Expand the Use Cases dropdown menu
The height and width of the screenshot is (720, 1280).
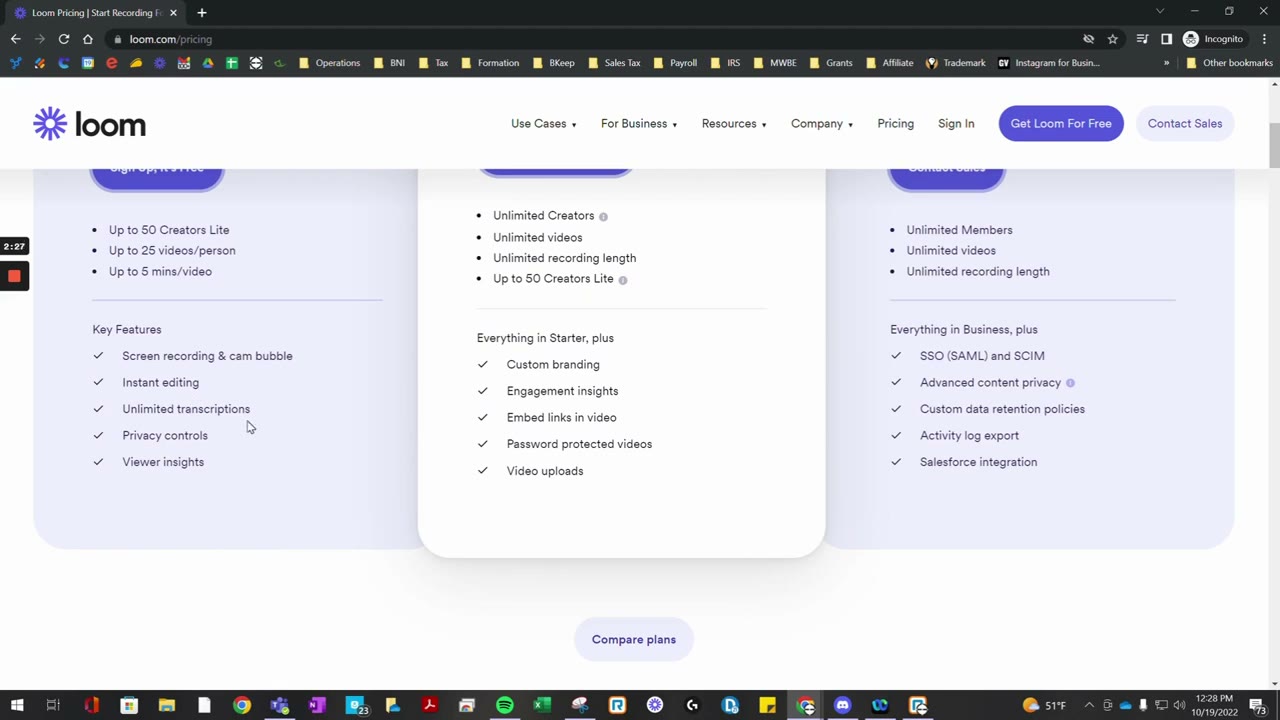click(x=543, y=124)
